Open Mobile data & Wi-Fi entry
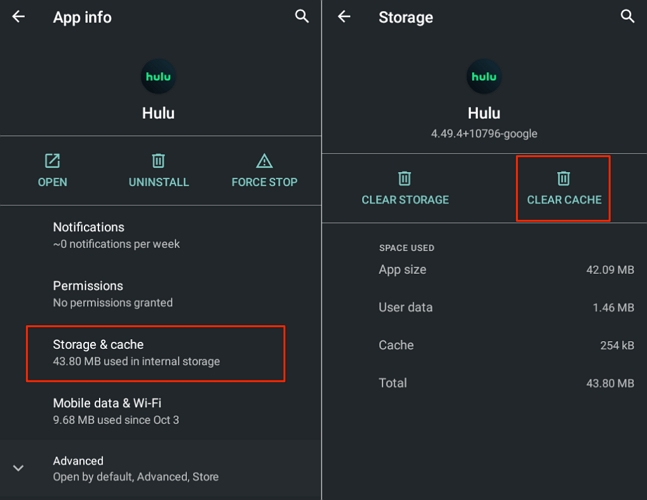Image resolution: width=647 pixels, height=500 pixels. [161, 411]
